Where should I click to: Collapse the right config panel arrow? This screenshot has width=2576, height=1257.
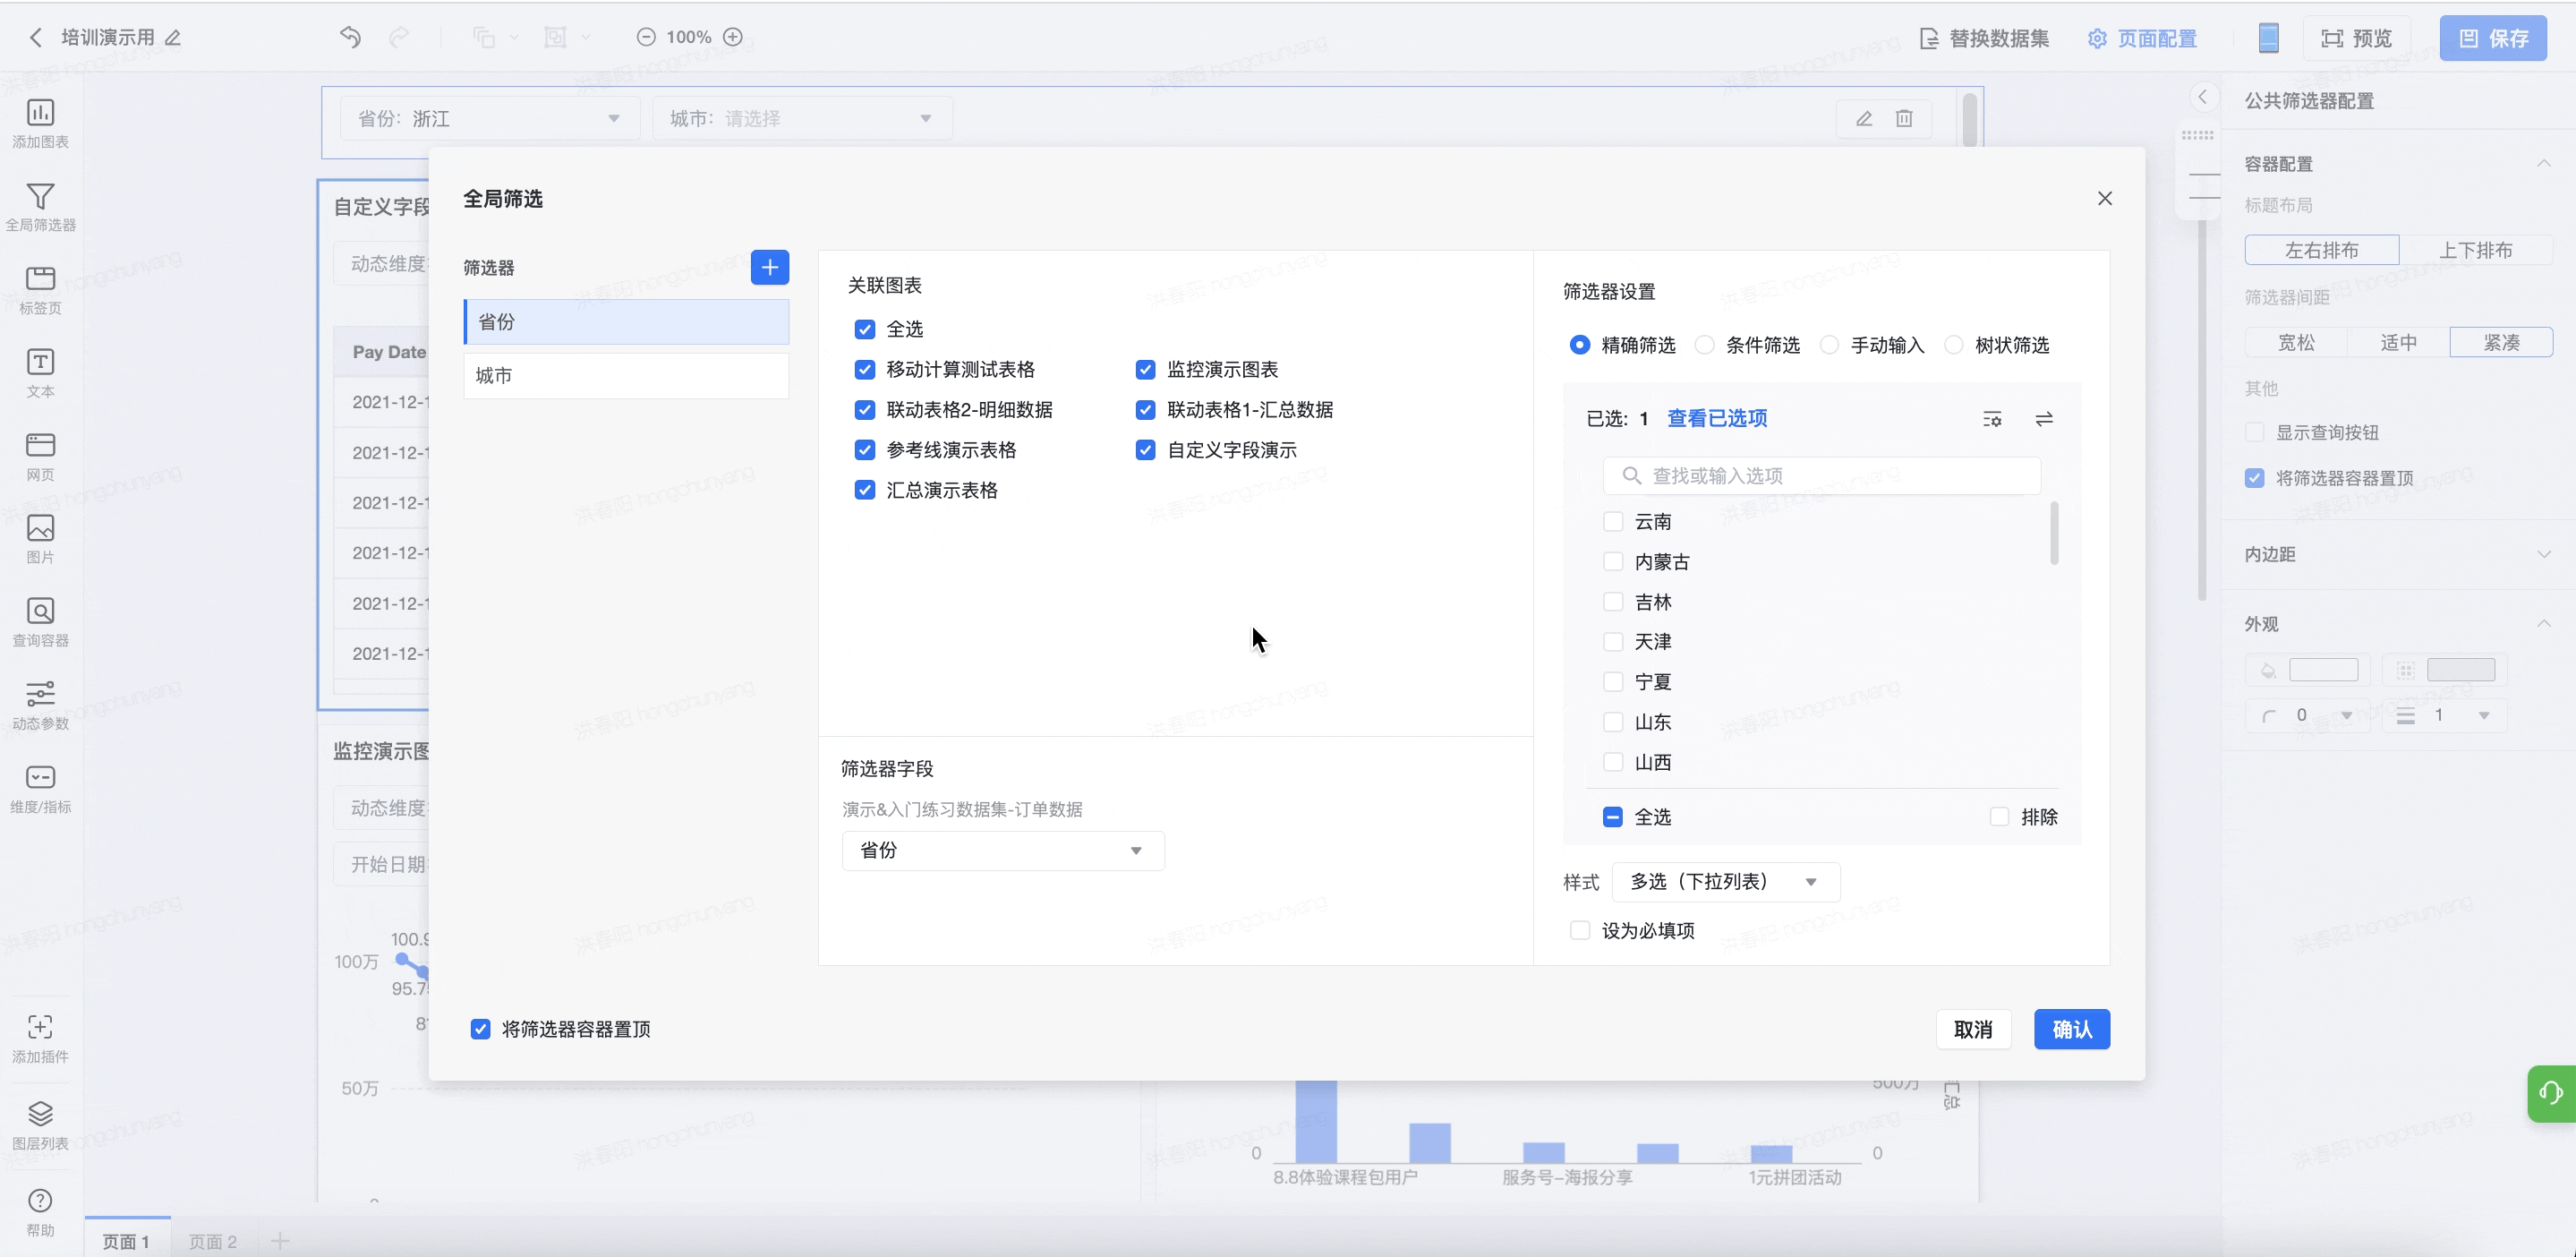(2202, 97)
